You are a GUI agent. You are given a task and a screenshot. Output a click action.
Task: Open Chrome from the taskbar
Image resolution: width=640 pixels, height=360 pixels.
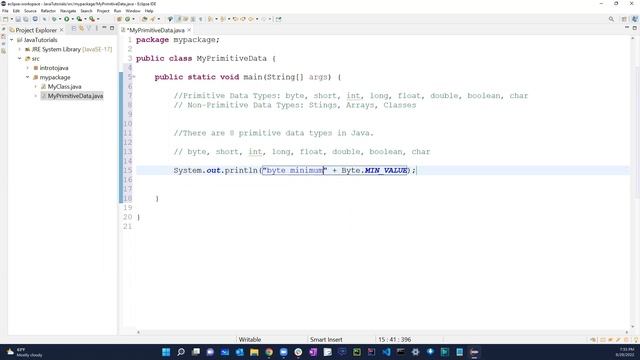(x=269, y=352)
